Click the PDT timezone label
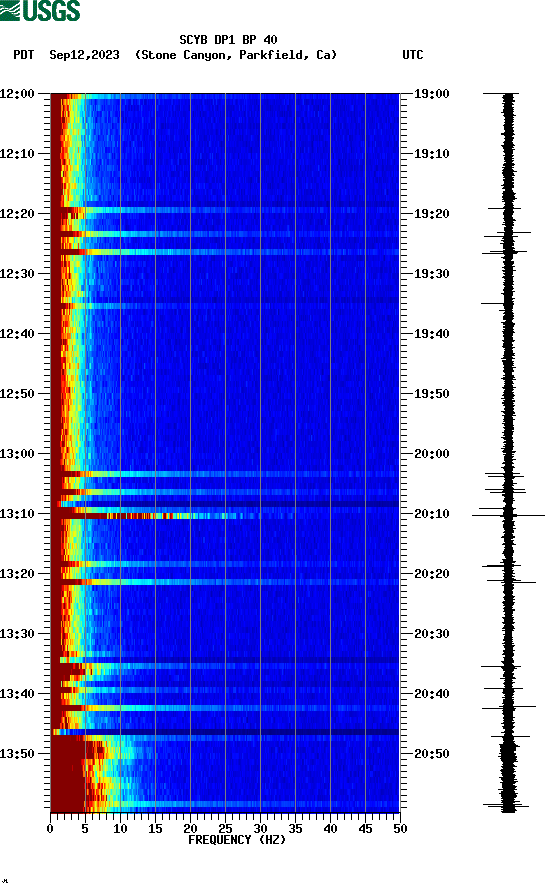Viewport: 552px width, 892px height. pos(24,55)
